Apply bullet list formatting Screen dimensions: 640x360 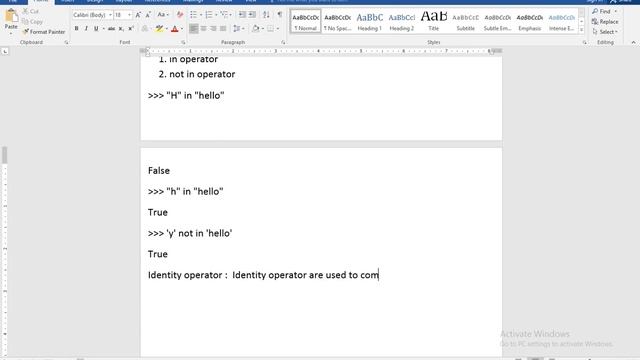point(193,15)
